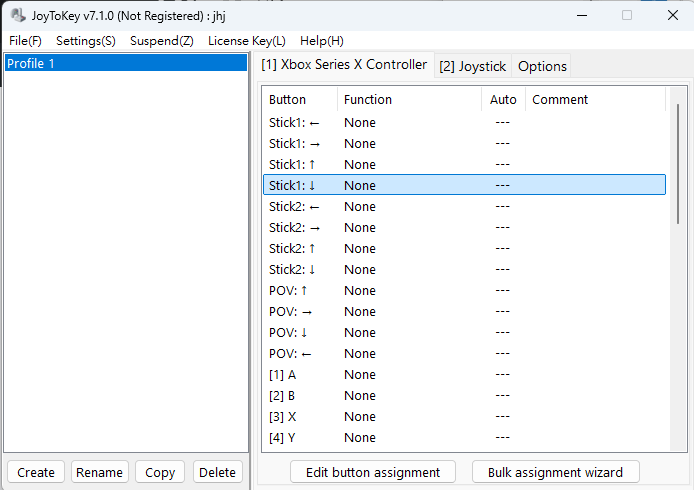Click the JoyToKey app icon in title bar
The width and height of the screenshot is (694, 490).
click(18, 16)
